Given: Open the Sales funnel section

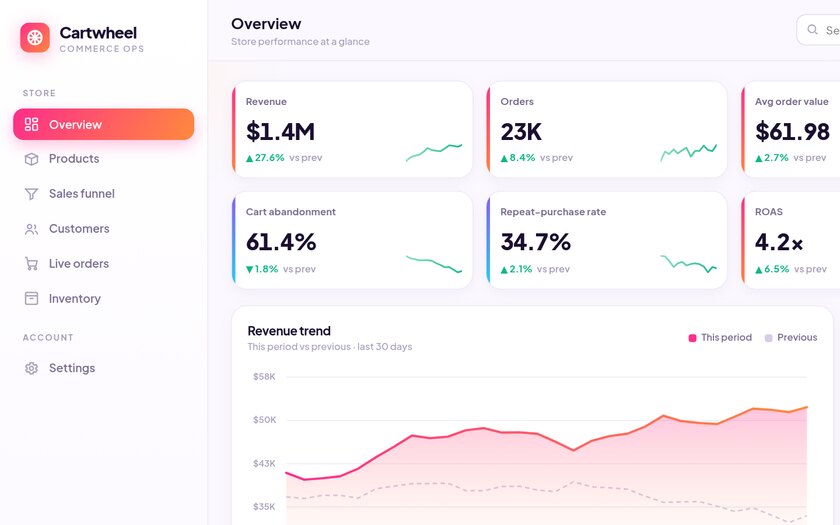Looking at the screenshot, I should (x=103, y=194).
